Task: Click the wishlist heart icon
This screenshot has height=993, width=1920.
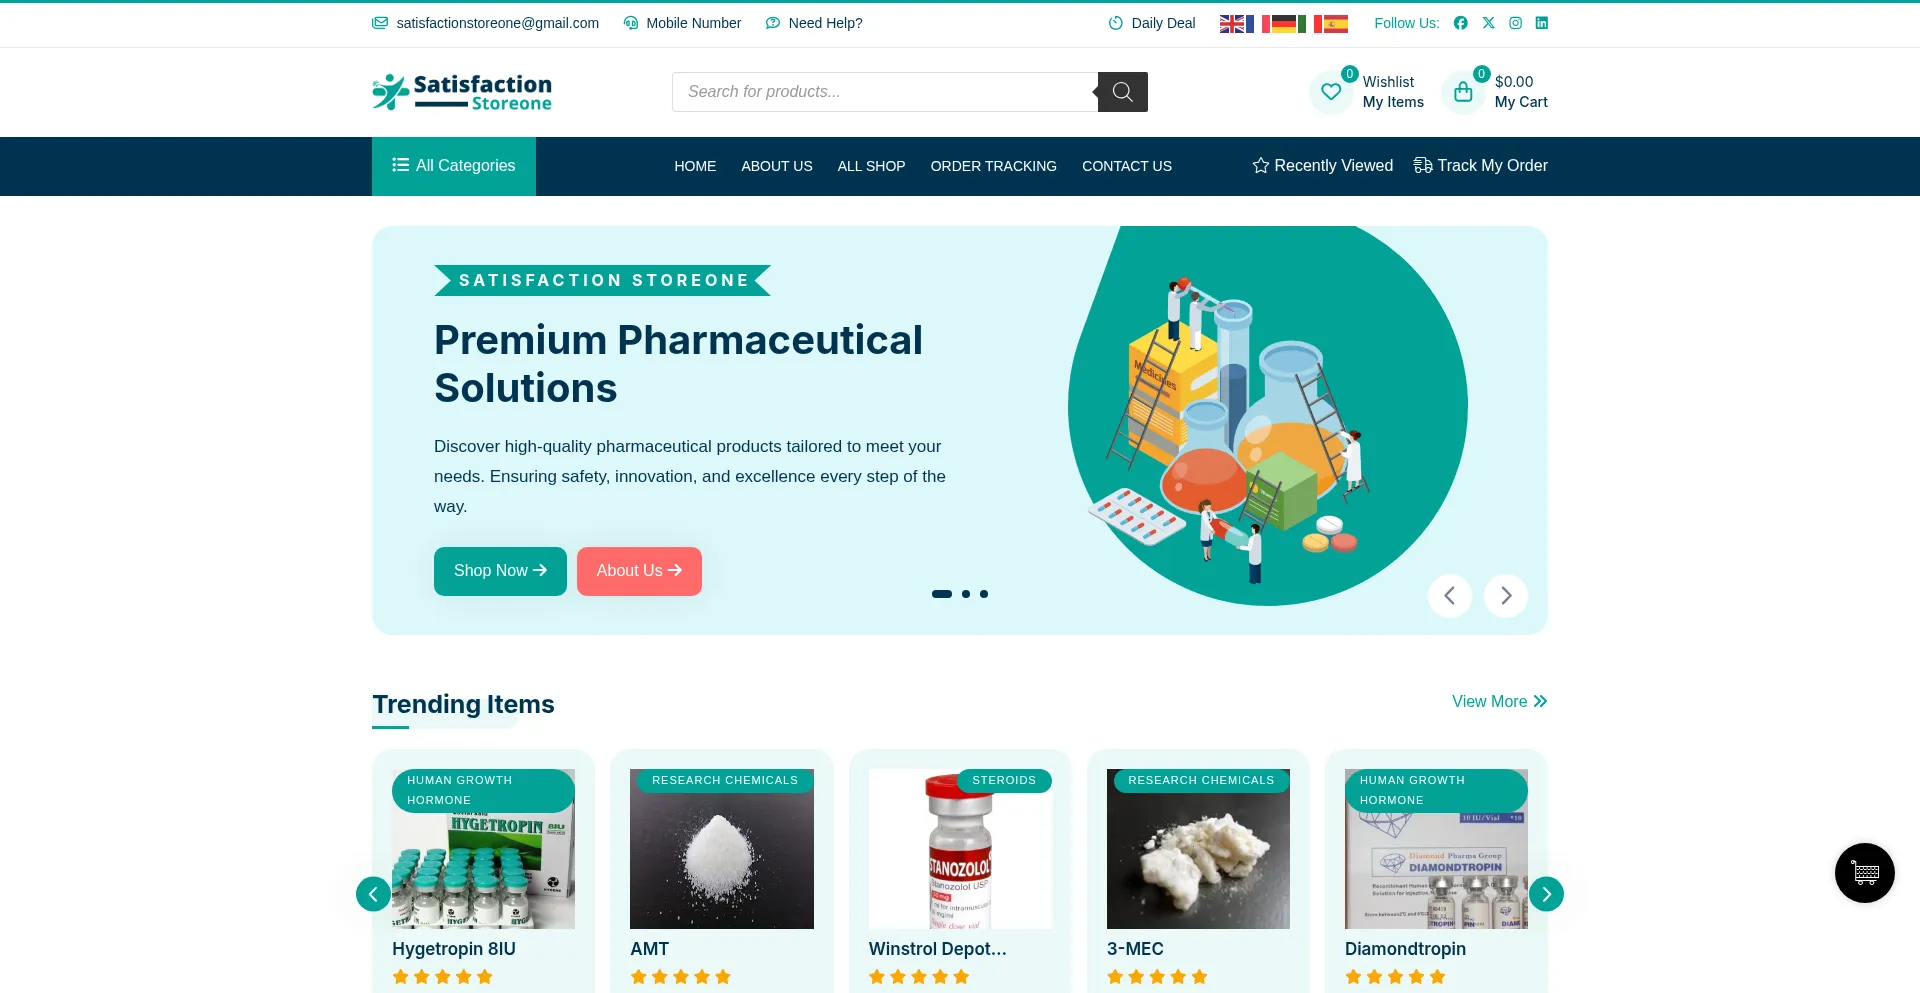Action: pyautogui.click(x=1331, y=92)
